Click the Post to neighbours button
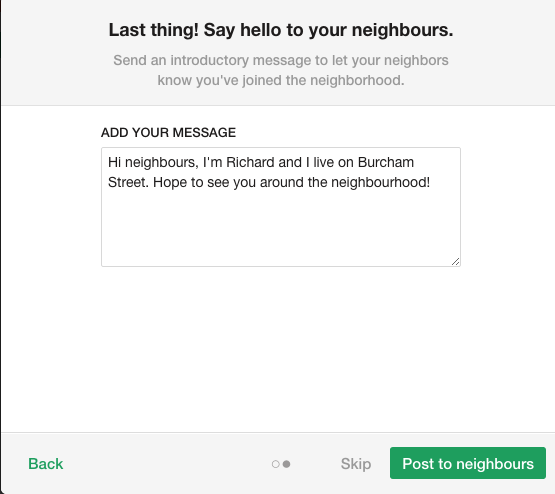 468,463
